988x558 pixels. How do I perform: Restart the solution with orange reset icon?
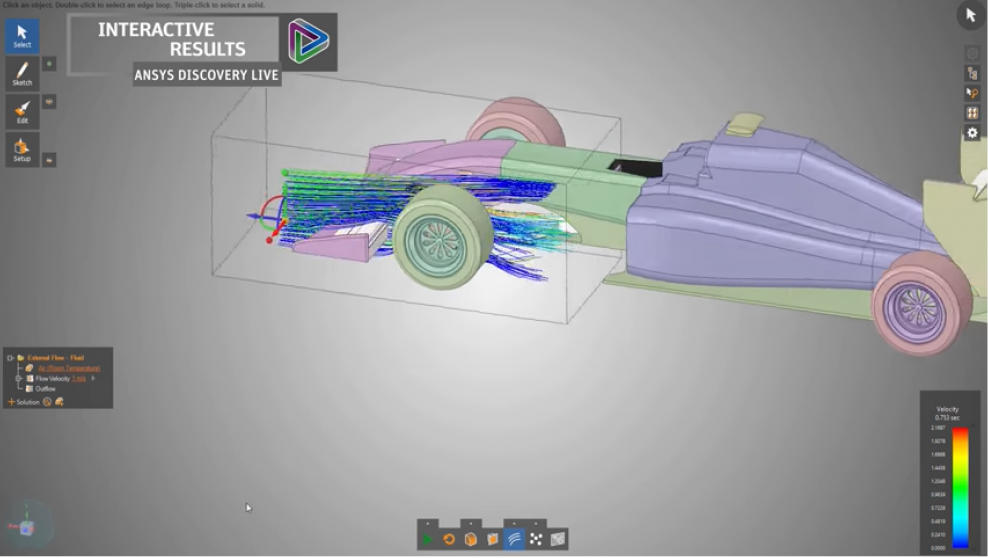tap(449, 539)
